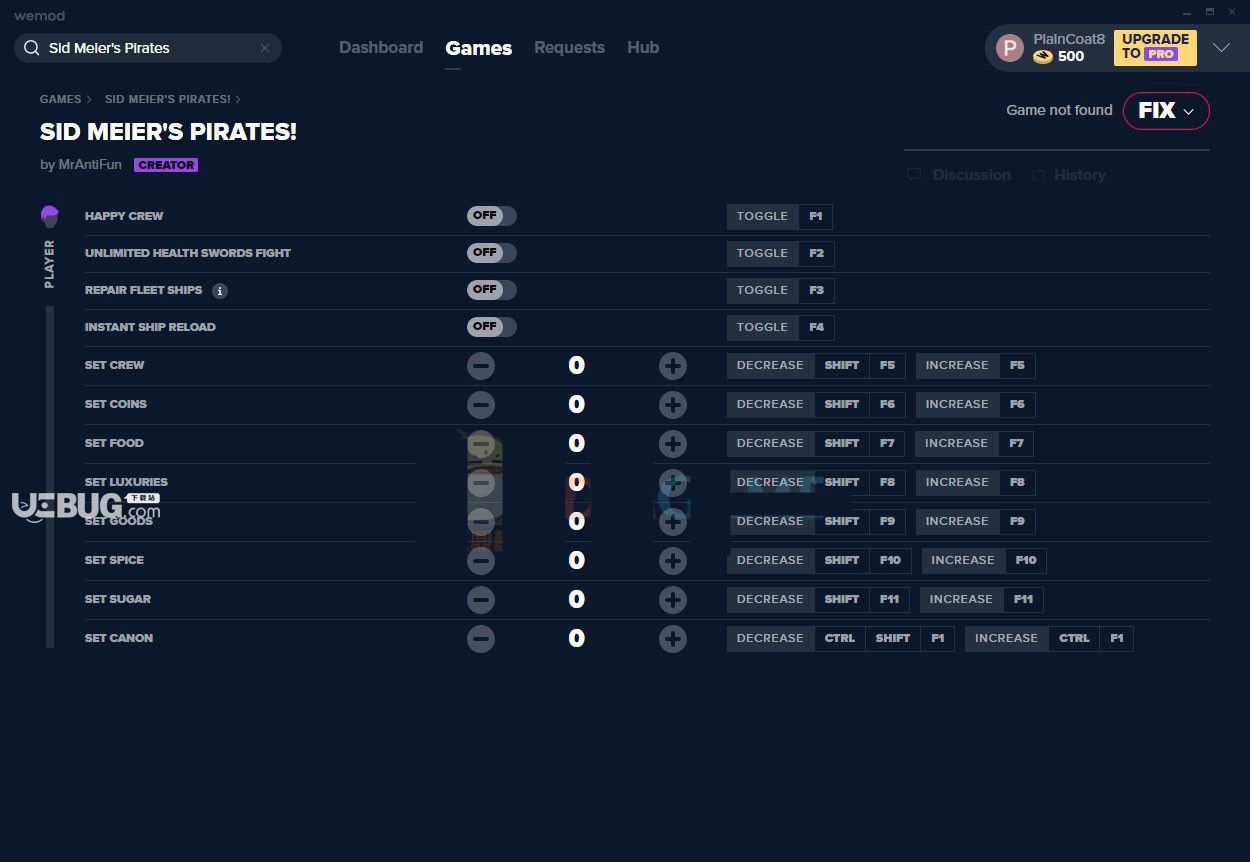Image resolution: width=1250 pixels, height=862 pixels.
Task: Decrease Set Sugar with the minus icon
Action: click(x=481, y=600)
